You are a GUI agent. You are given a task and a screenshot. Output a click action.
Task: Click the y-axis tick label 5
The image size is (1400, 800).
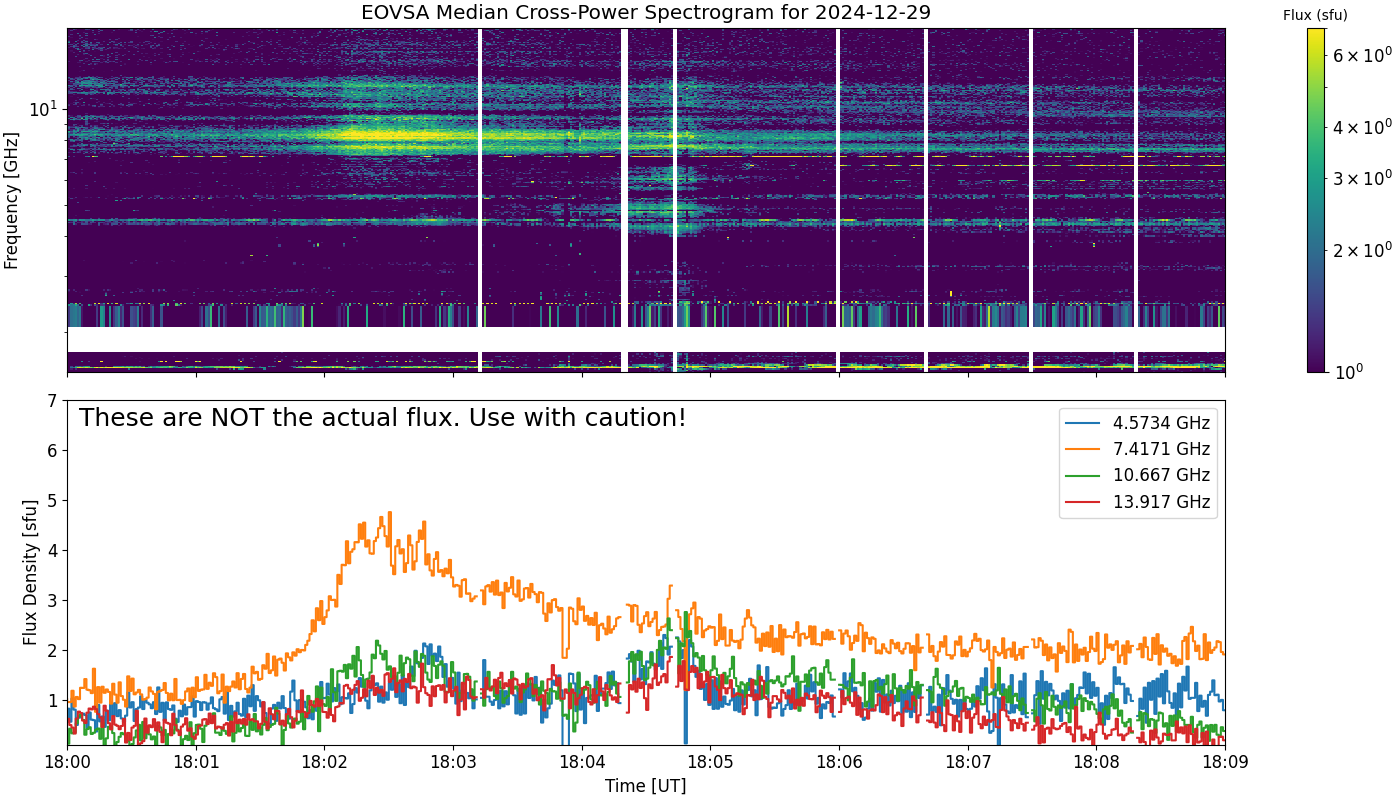pos(54,501)
